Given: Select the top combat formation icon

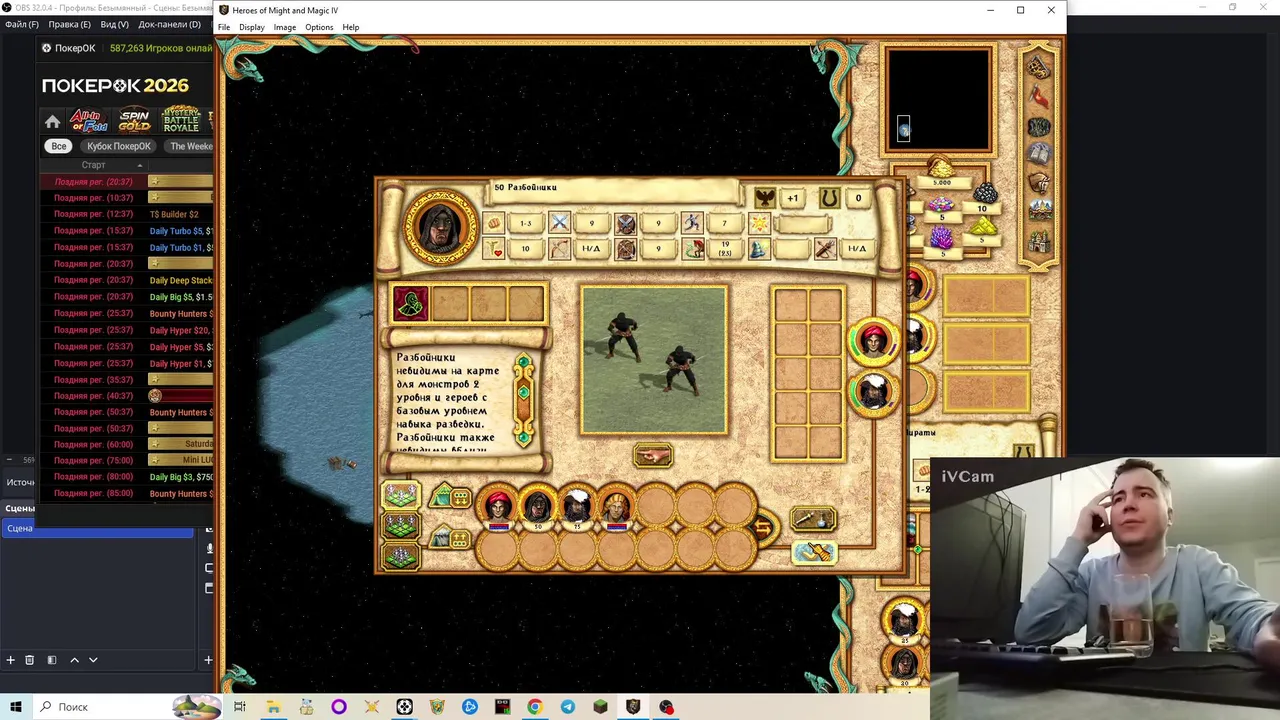Looking at the screenshot, I should point(400,494).
